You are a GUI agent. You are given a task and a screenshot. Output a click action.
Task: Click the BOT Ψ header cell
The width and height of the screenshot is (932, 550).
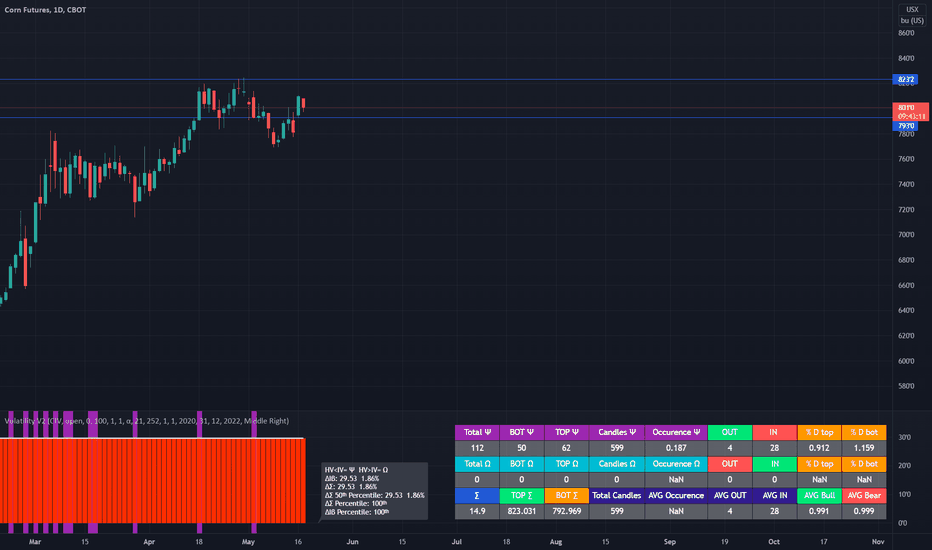(x=522, y=432)
